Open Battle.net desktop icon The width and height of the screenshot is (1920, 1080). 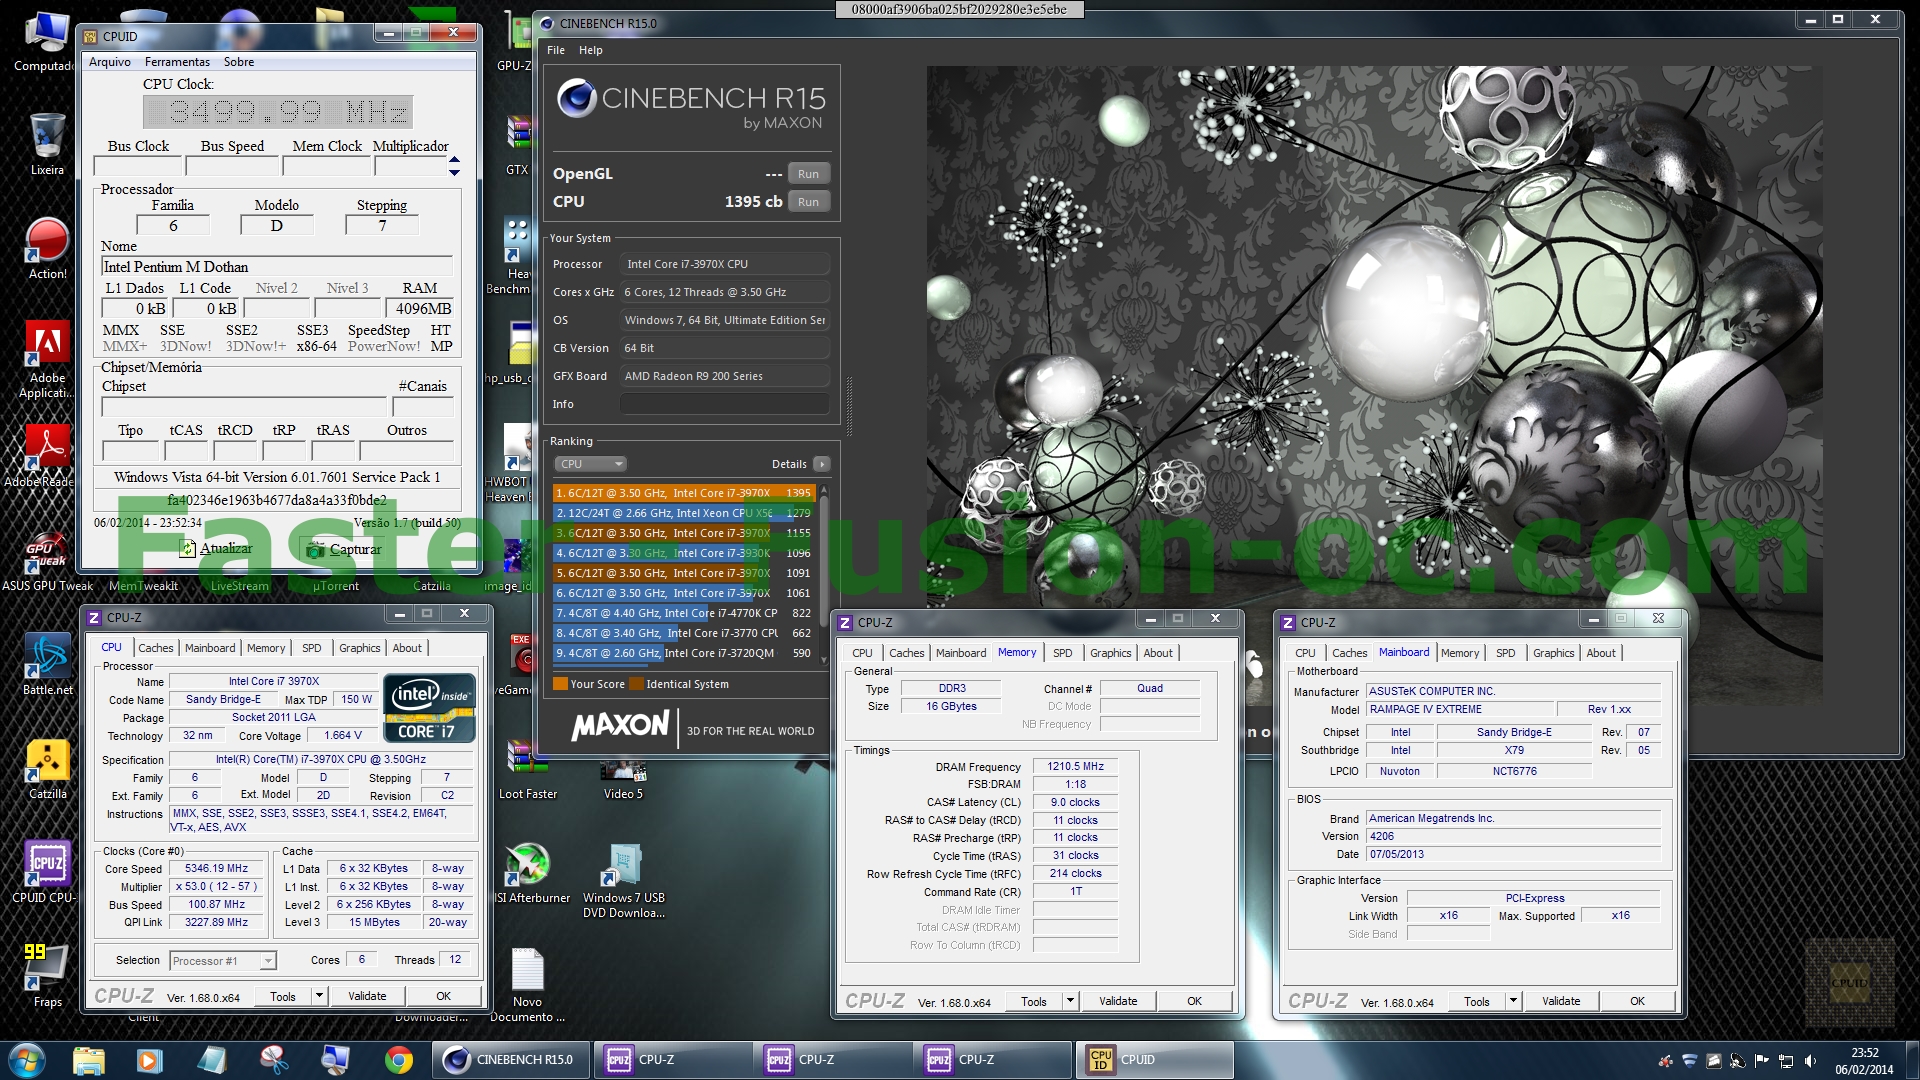[x=47, y=664]
